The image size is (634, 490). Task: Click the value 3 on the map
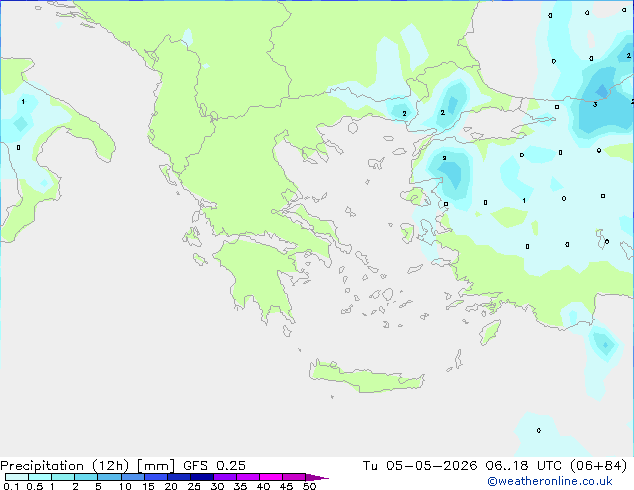click(595, 105)
